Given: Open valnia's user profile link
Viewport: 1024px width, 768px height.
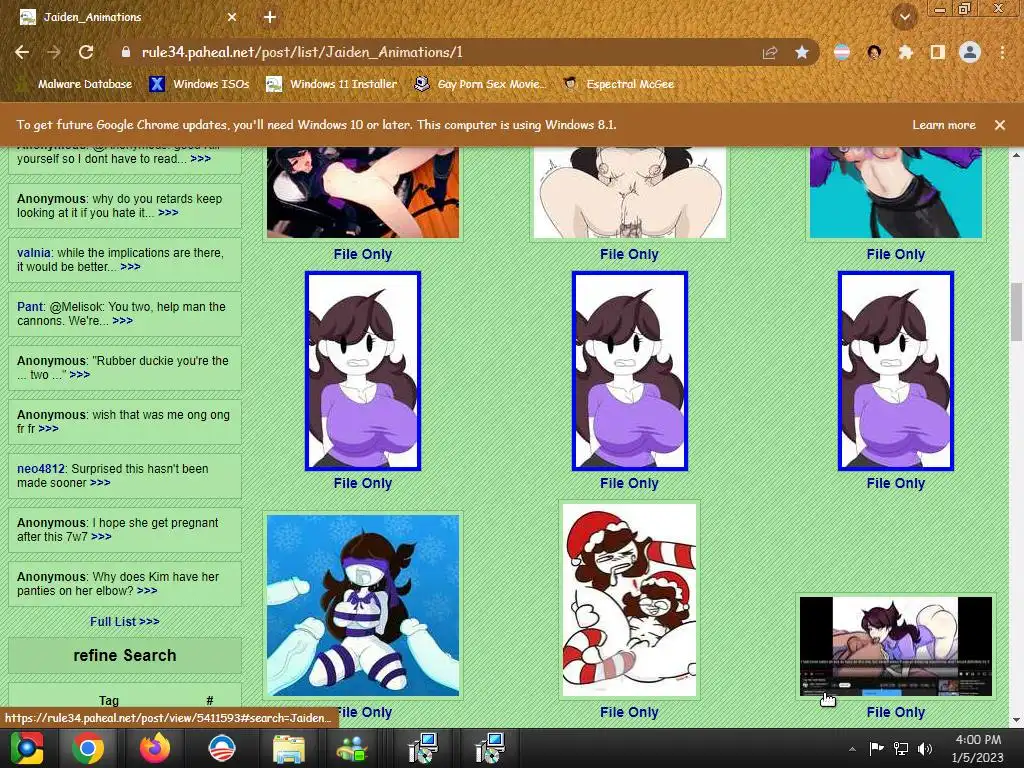Looking at the screenshot, I should click(x=34, y=253).
